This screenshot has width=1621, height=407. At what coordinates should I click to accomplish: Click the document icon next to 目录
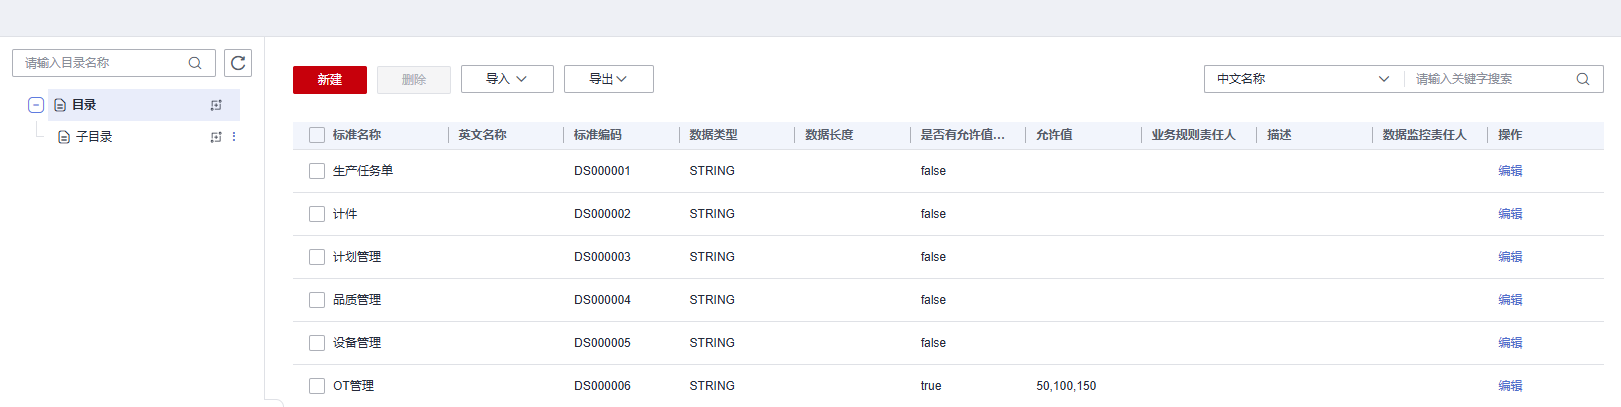pyautogui.click(x=60, y=105)
